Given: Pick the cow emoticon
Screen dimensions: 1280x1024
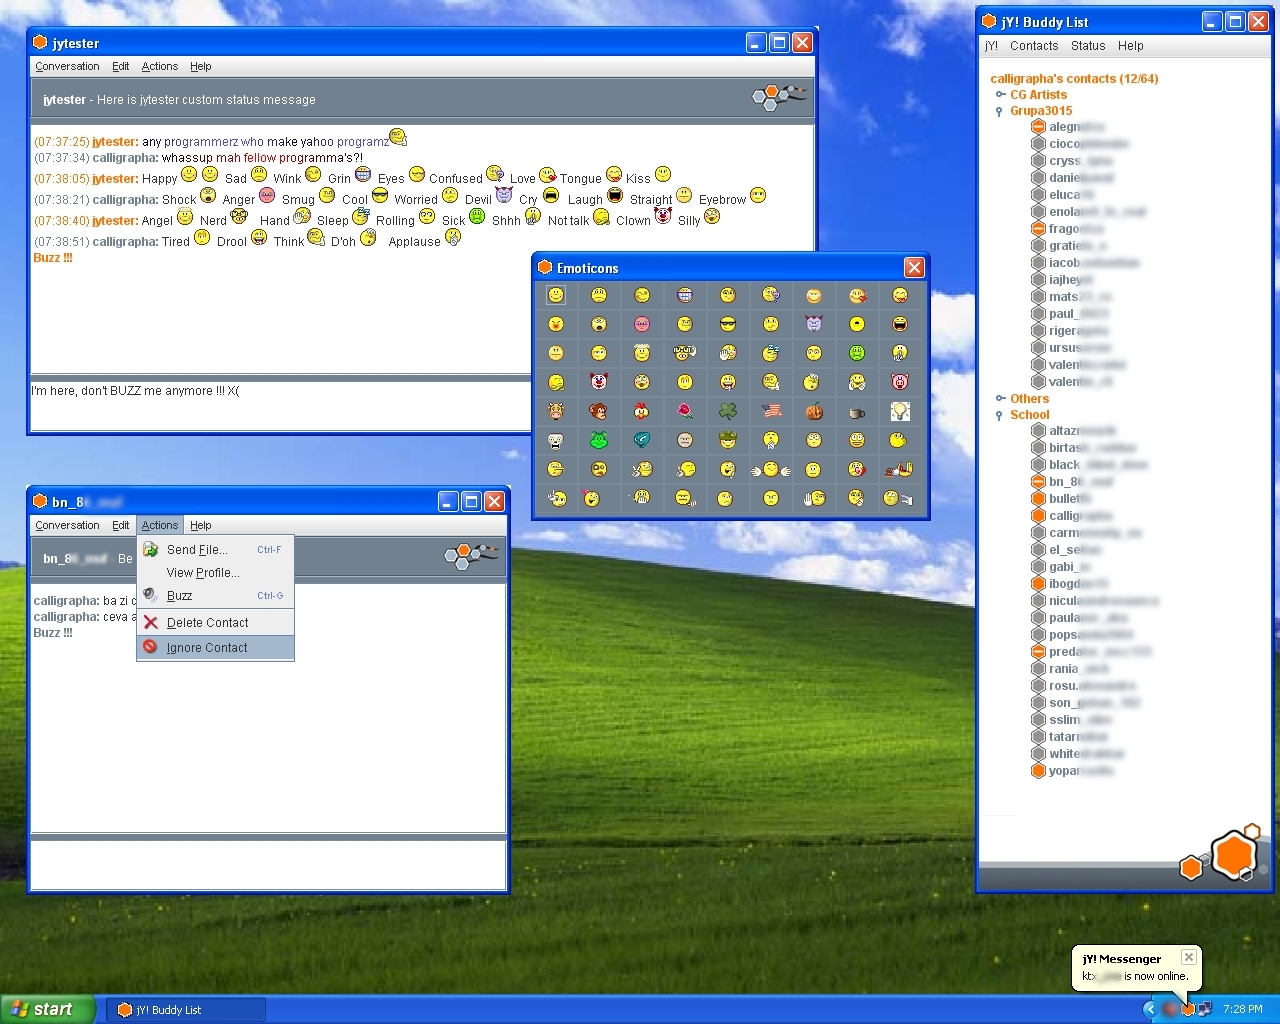Looking at the screenshot, I should coord(556,411).
